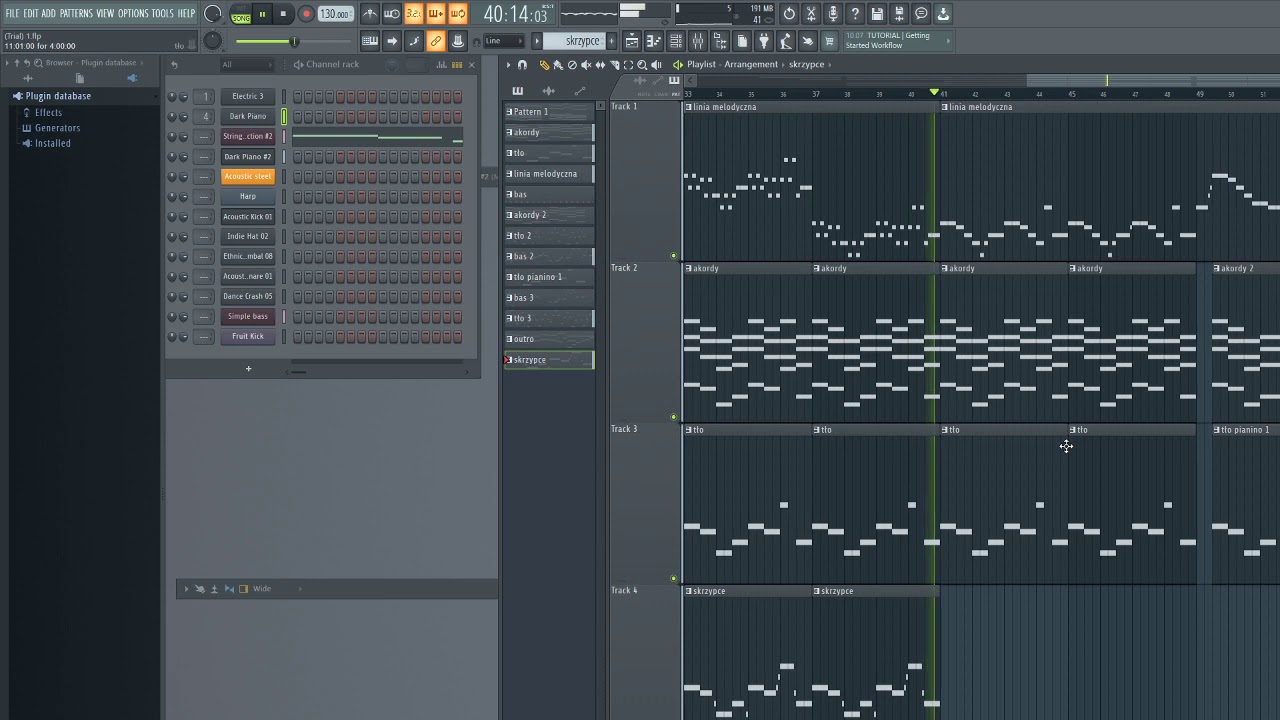Open the pattern list arrow left of skrzypce
This screenshot has width=1280, height=720.
tap(537, 41)
